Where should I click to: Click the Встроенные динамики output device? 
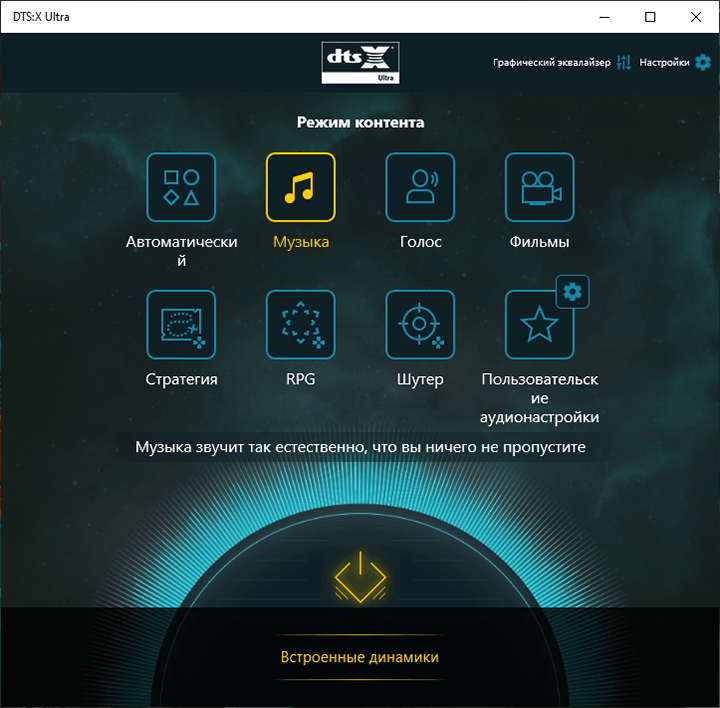pos(360,657)
